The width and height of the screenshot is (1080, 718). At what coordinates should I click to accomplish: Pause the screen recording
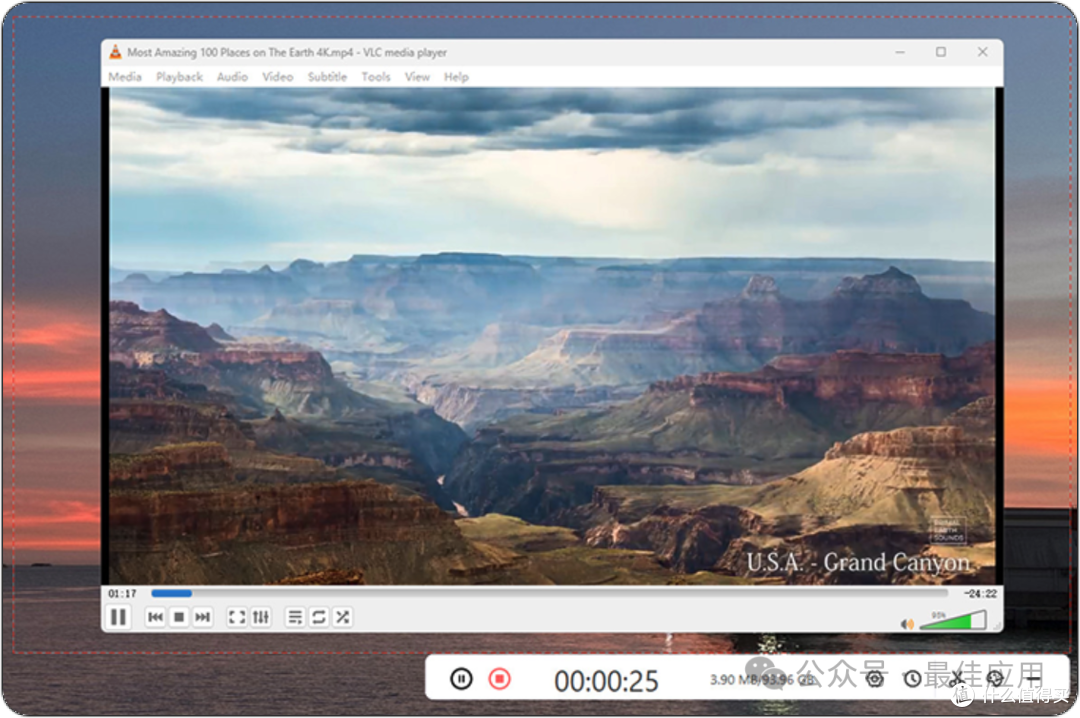[461, 679]
